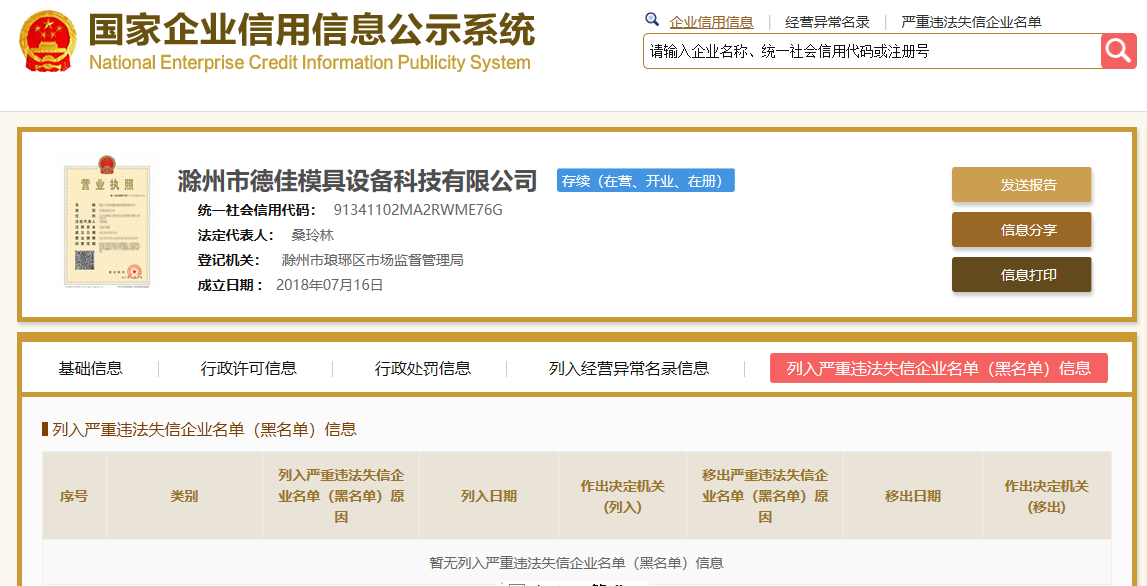Click the blacklist section heading above the table
The image size is (1147, 586).
click(204, 429)
